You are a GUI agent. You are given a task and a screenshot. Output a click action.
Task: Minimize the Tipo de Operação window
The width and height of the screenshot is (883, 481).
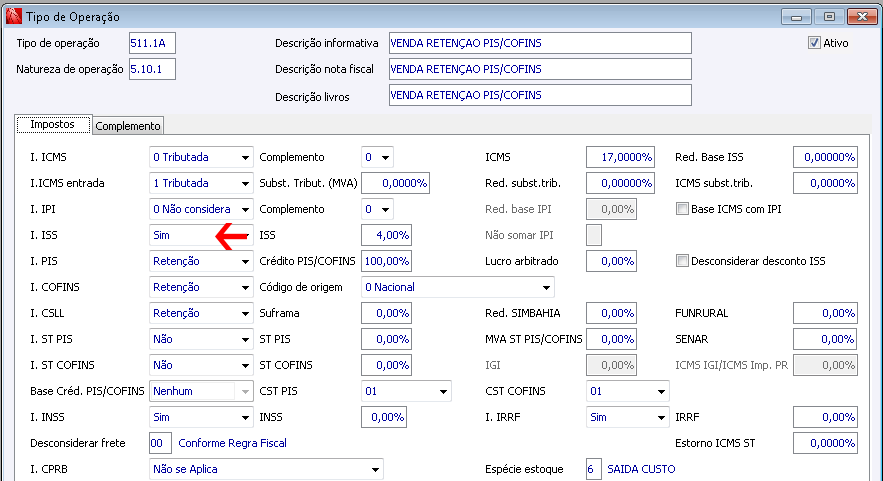[x=796, y=17]
